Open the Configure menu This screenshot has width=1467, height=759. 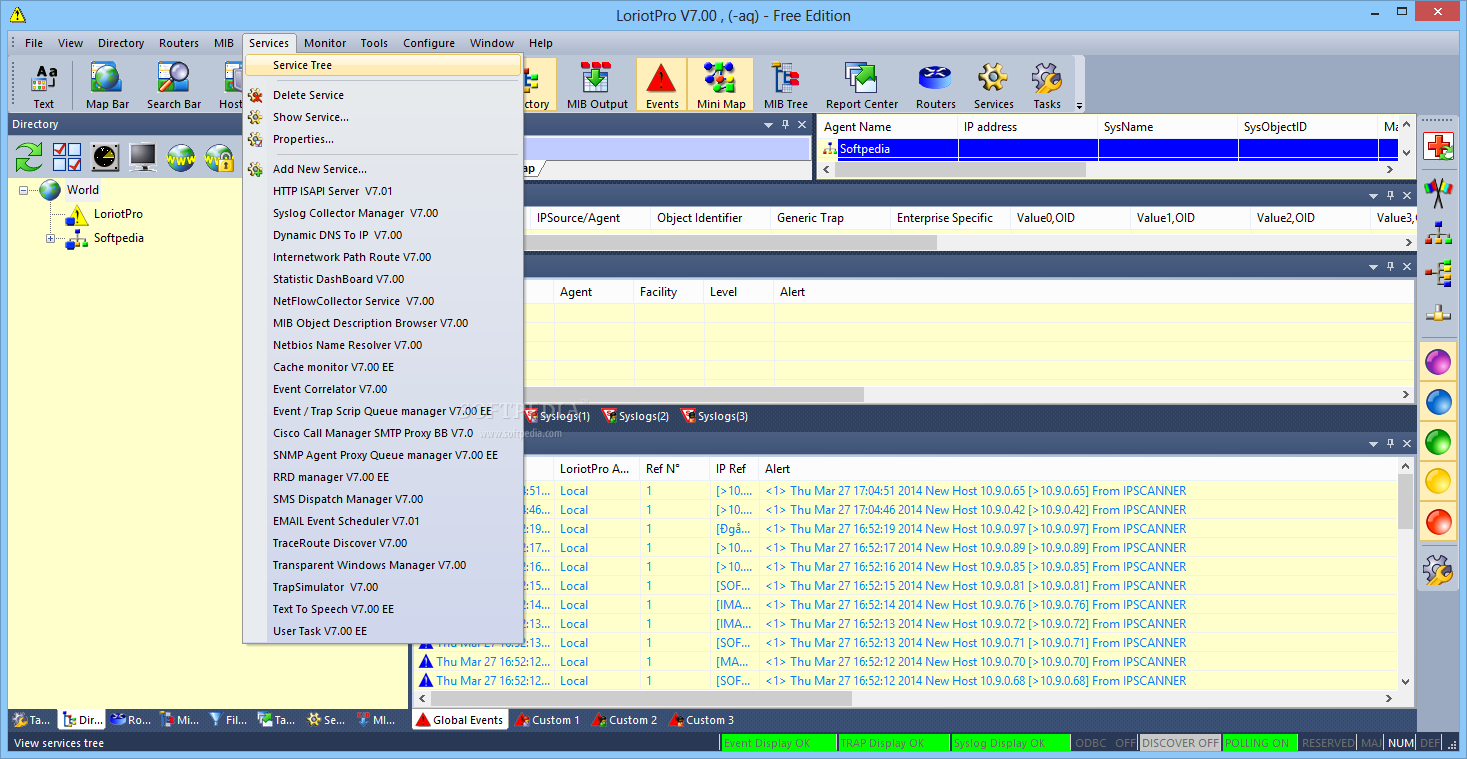coord(429,43)
